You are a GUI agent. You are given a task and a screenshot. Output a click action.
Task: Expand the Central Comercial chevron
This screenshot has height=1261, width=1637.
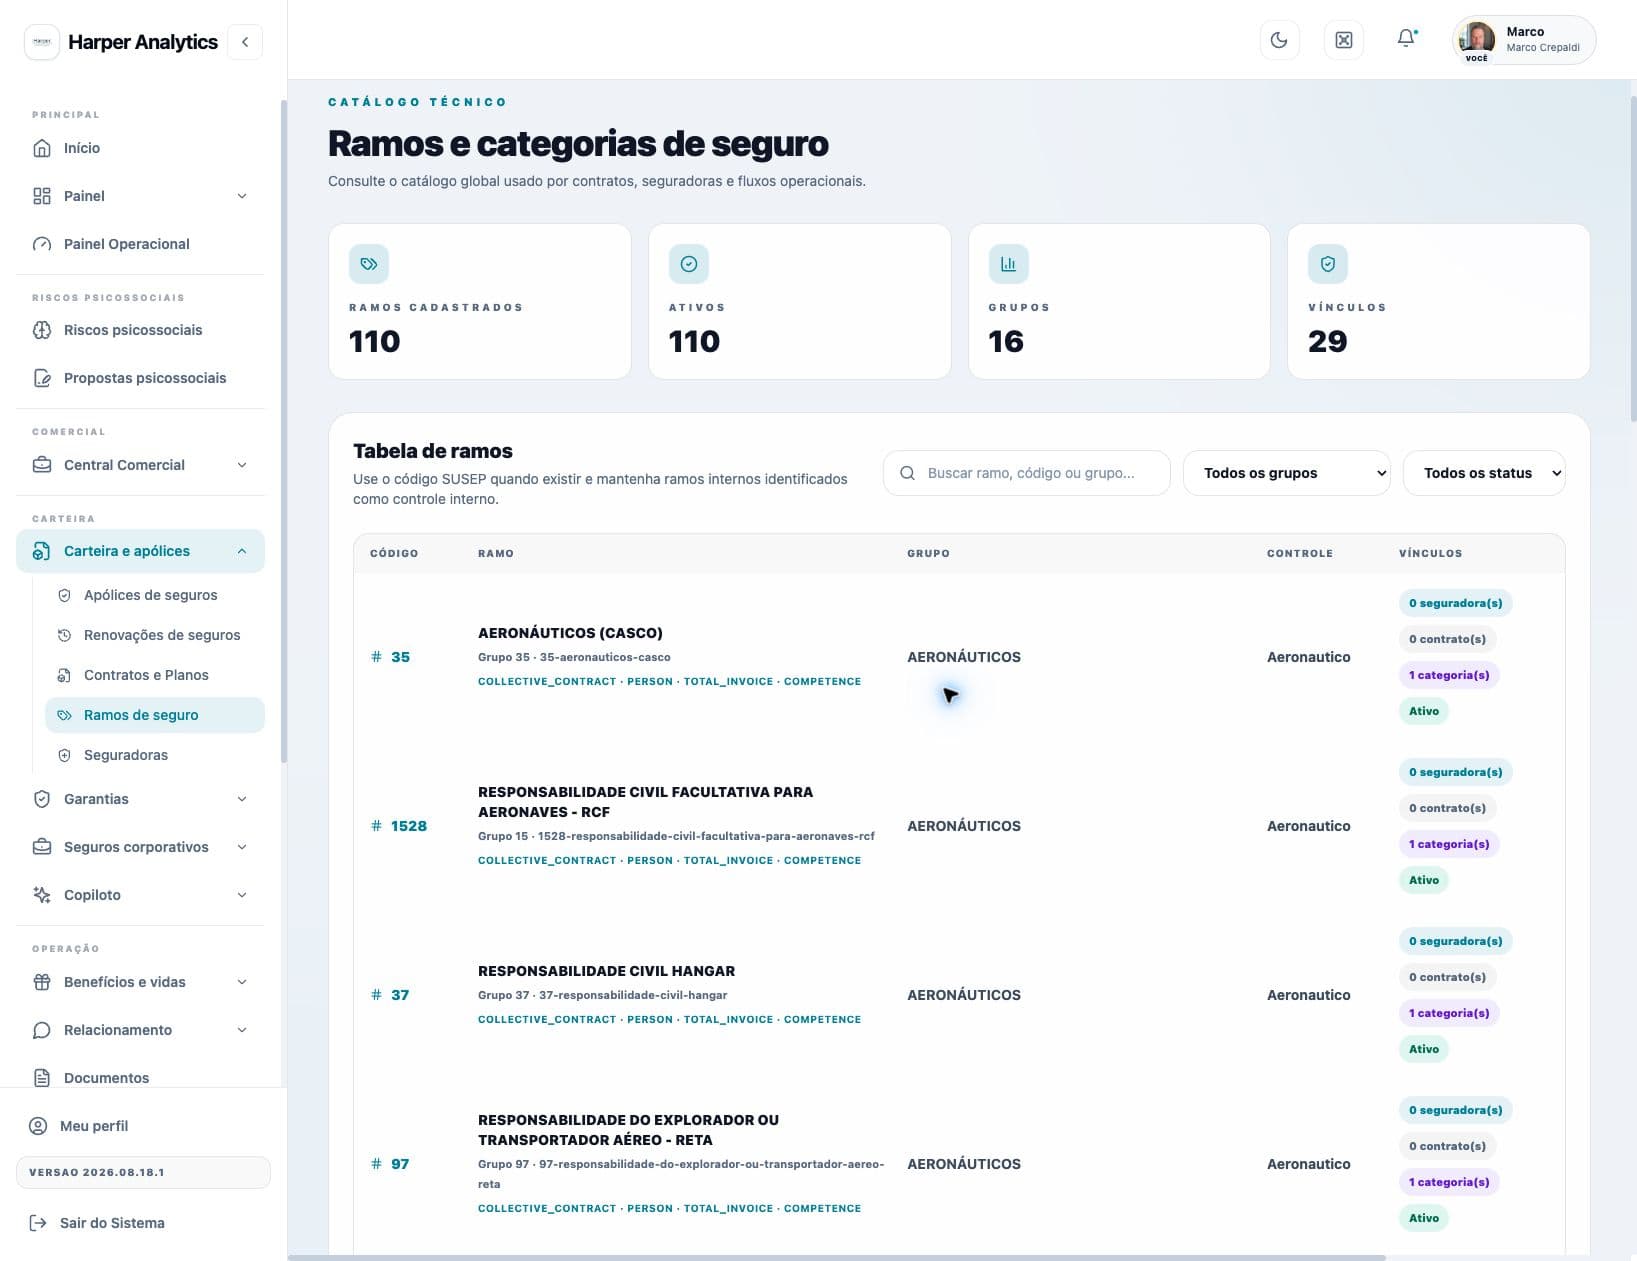(242, 465)
